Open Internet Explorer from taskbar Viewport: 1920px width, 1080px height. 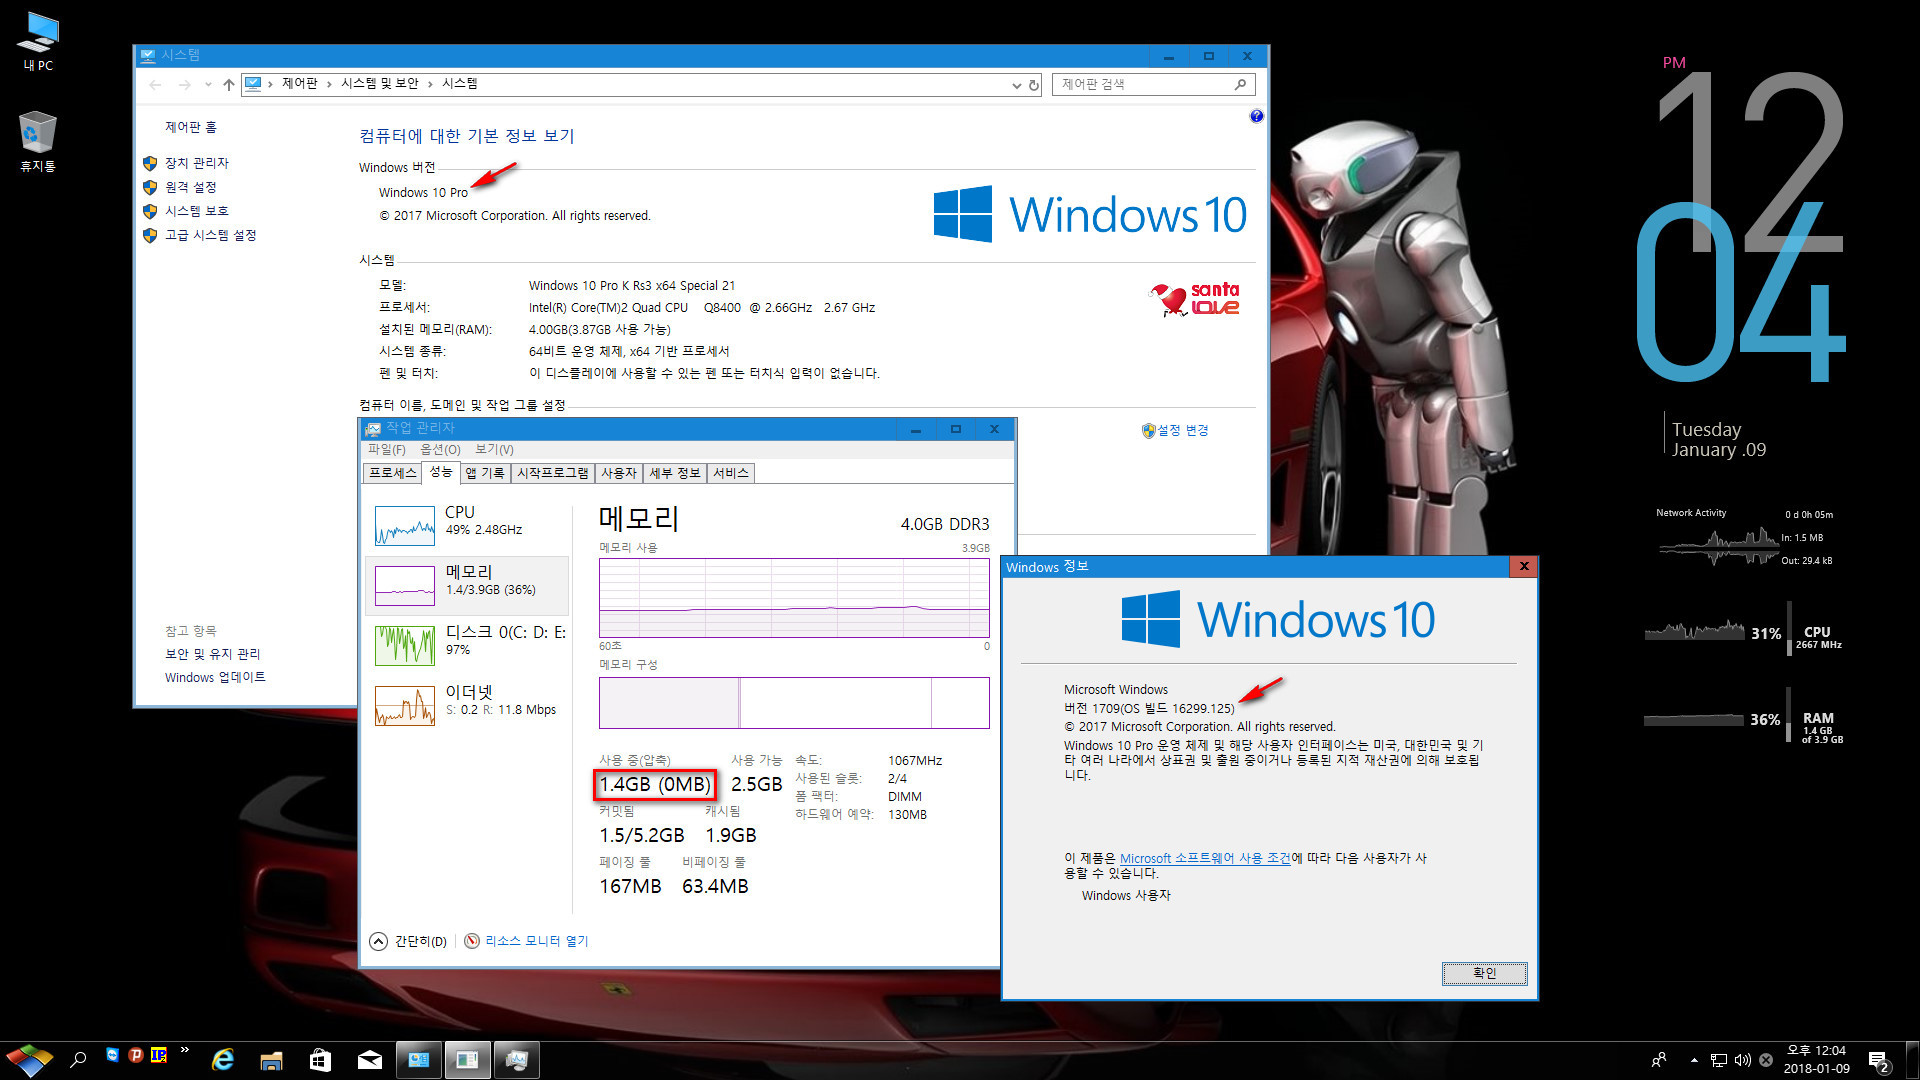point(223,1060)
